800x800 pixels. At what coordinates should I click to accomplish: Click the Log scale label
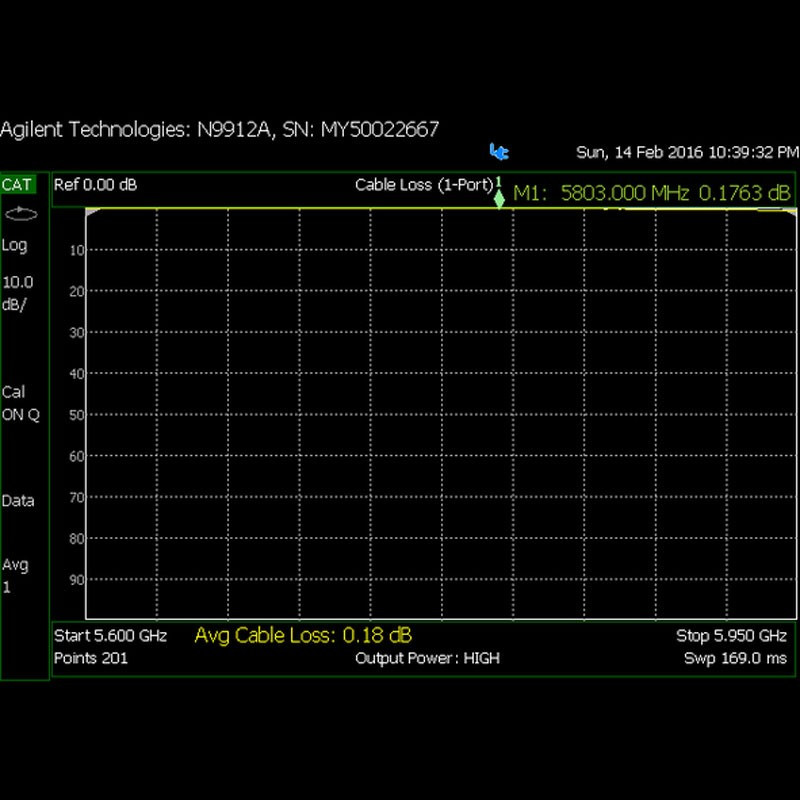pyautogui.click(x=14, y=245)
